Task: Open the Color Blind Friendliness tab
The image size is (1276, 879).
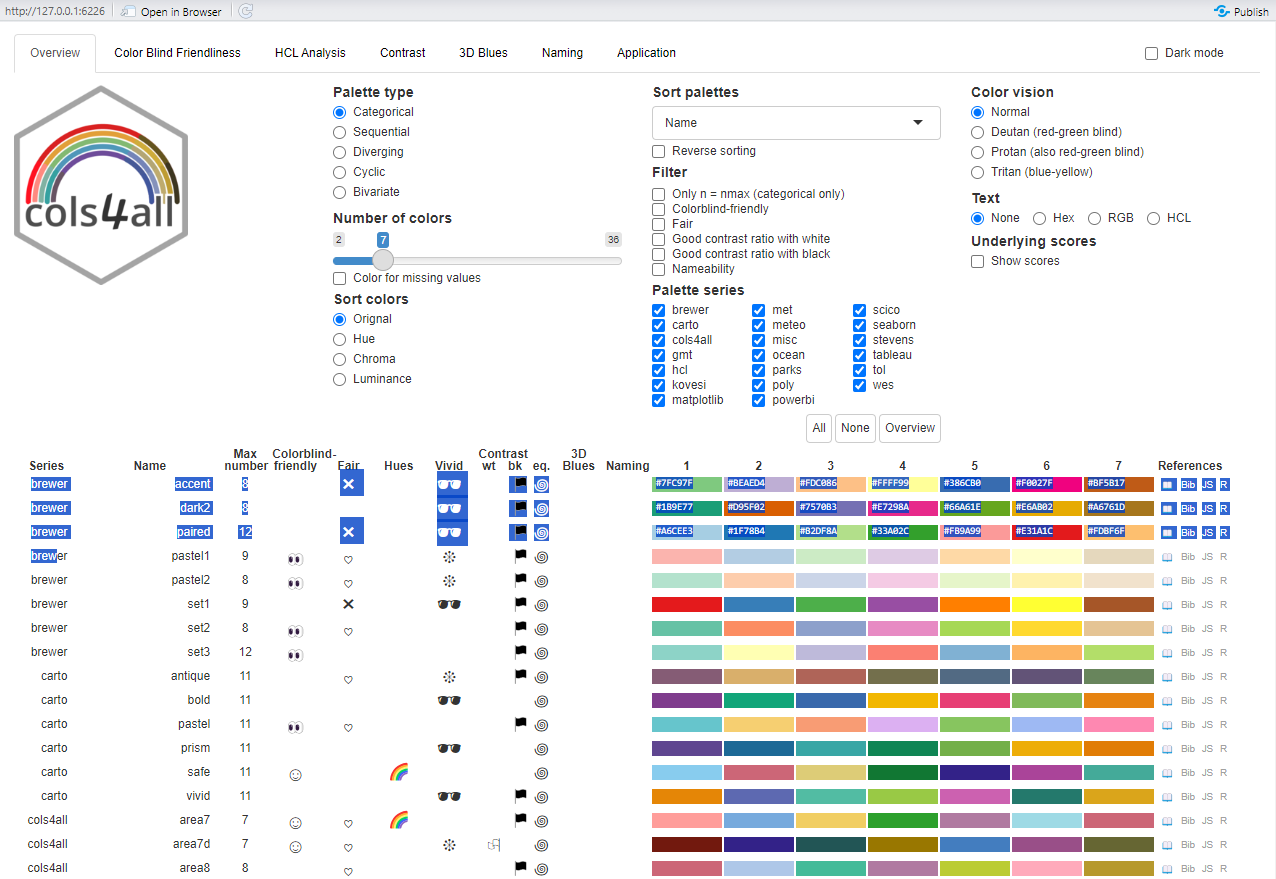Action: [x=177, y=53]
